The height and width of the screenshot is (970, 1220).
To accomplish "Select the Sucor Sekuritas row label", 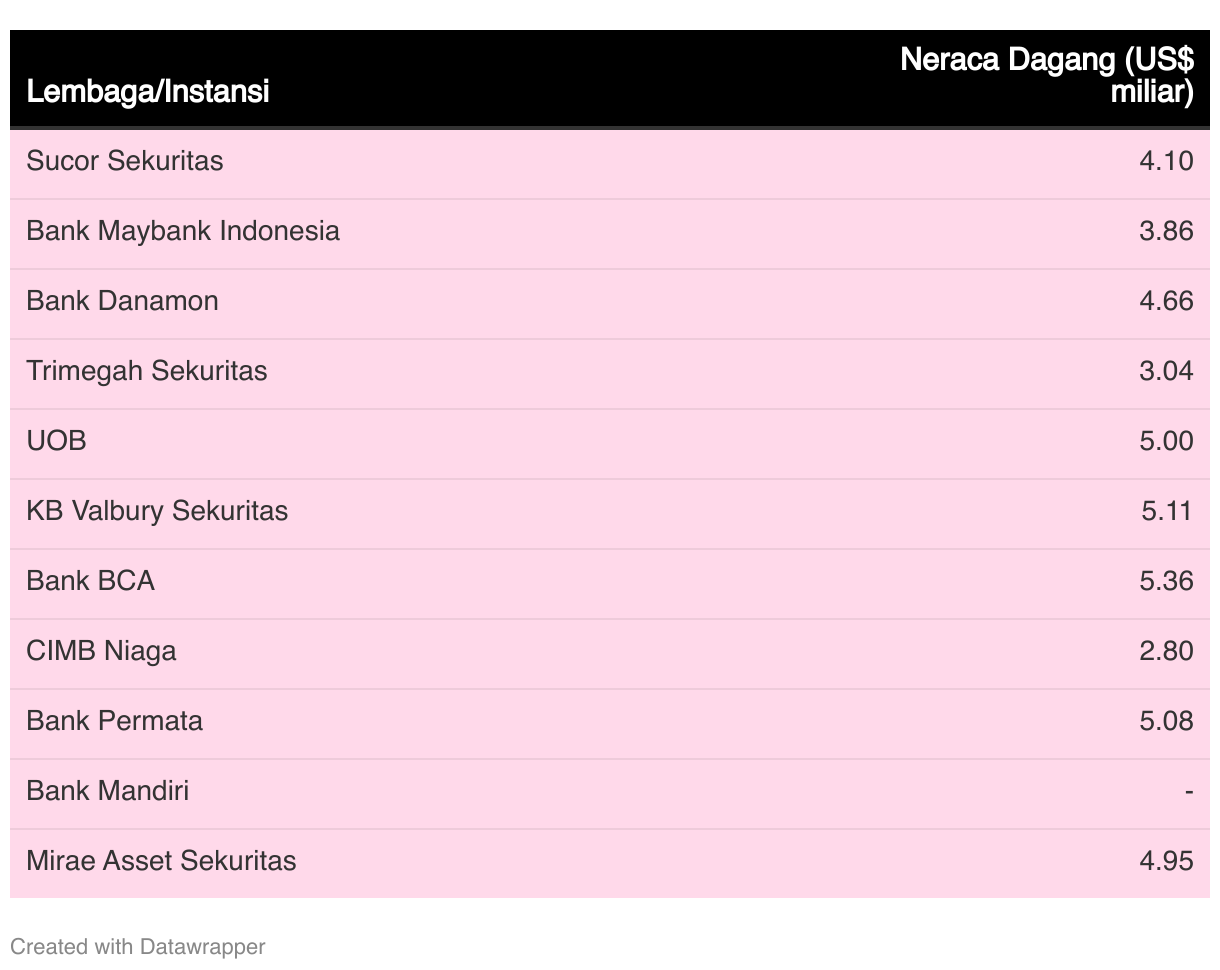I will [x=125, y=161].
